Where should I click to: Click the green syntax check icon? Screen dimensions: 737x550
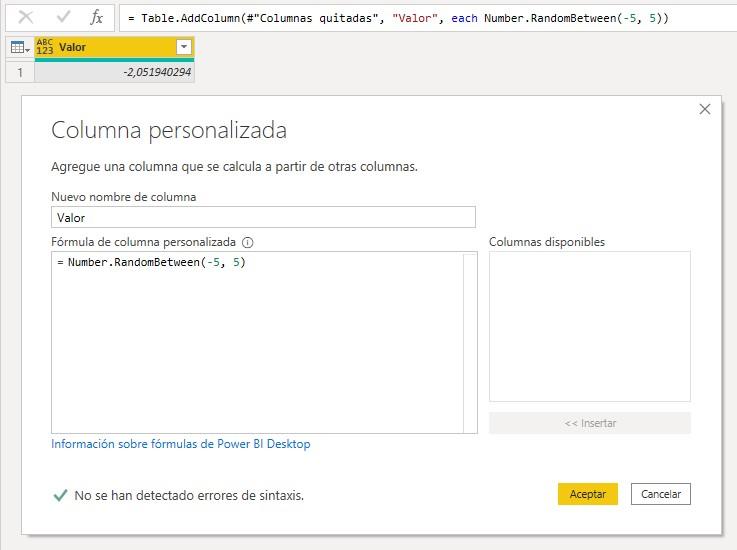click(x=60, y=495)
